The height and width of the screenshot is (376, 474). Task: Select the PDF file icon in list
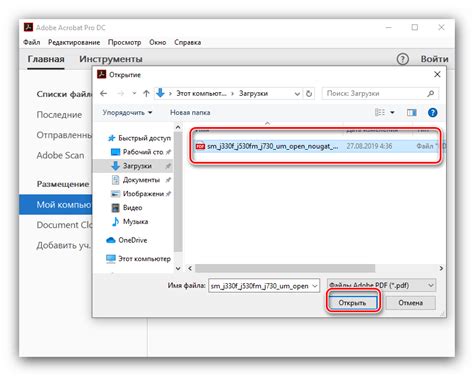click(x=200, y=146)
